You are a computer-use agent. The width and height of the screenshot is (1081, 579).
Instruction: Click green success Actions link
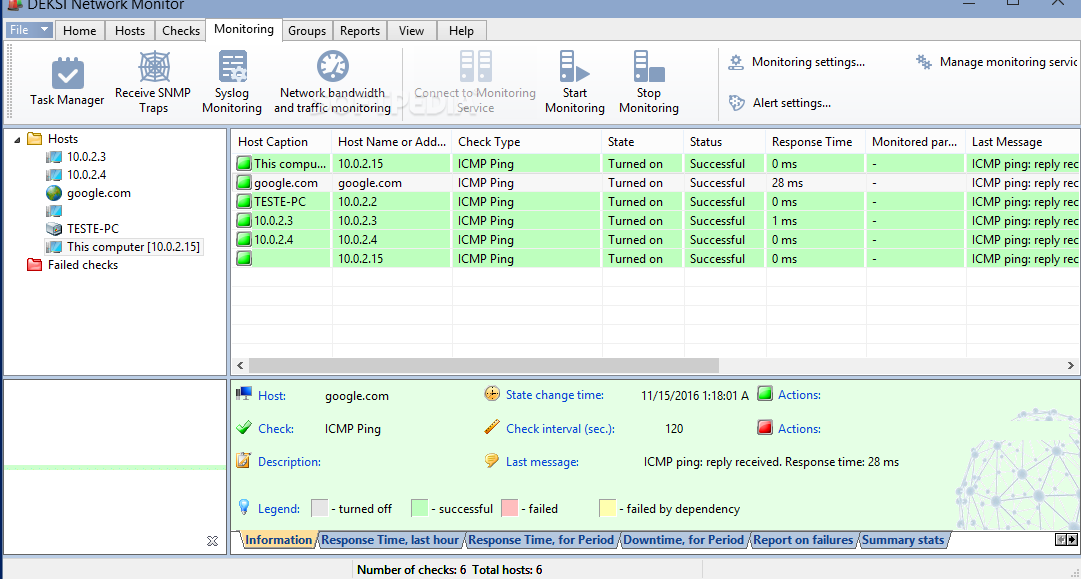(799, 395)
